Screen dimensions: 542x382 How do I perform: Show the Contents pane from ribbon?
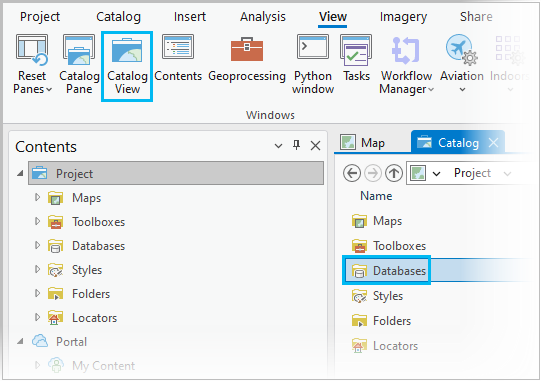178,58
